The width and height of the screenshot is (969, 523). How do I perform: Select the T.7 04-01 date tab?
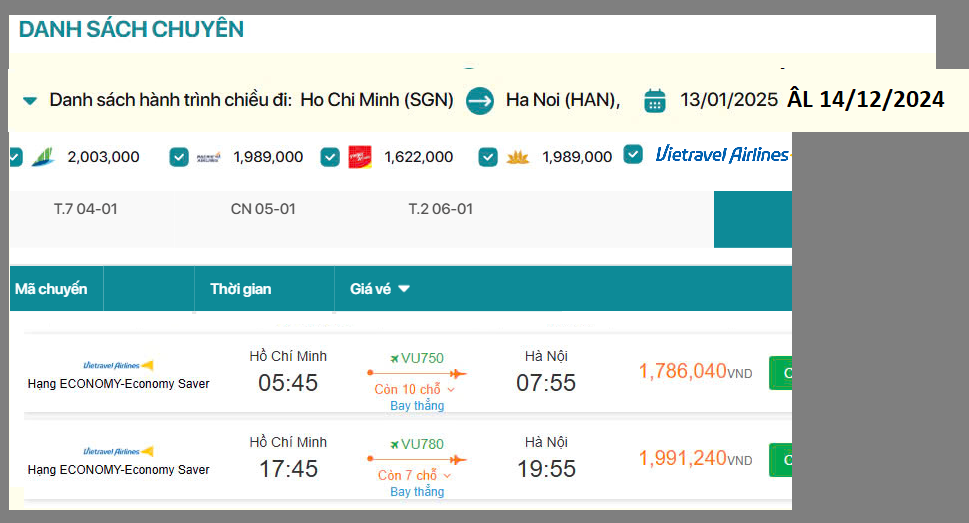86,209
